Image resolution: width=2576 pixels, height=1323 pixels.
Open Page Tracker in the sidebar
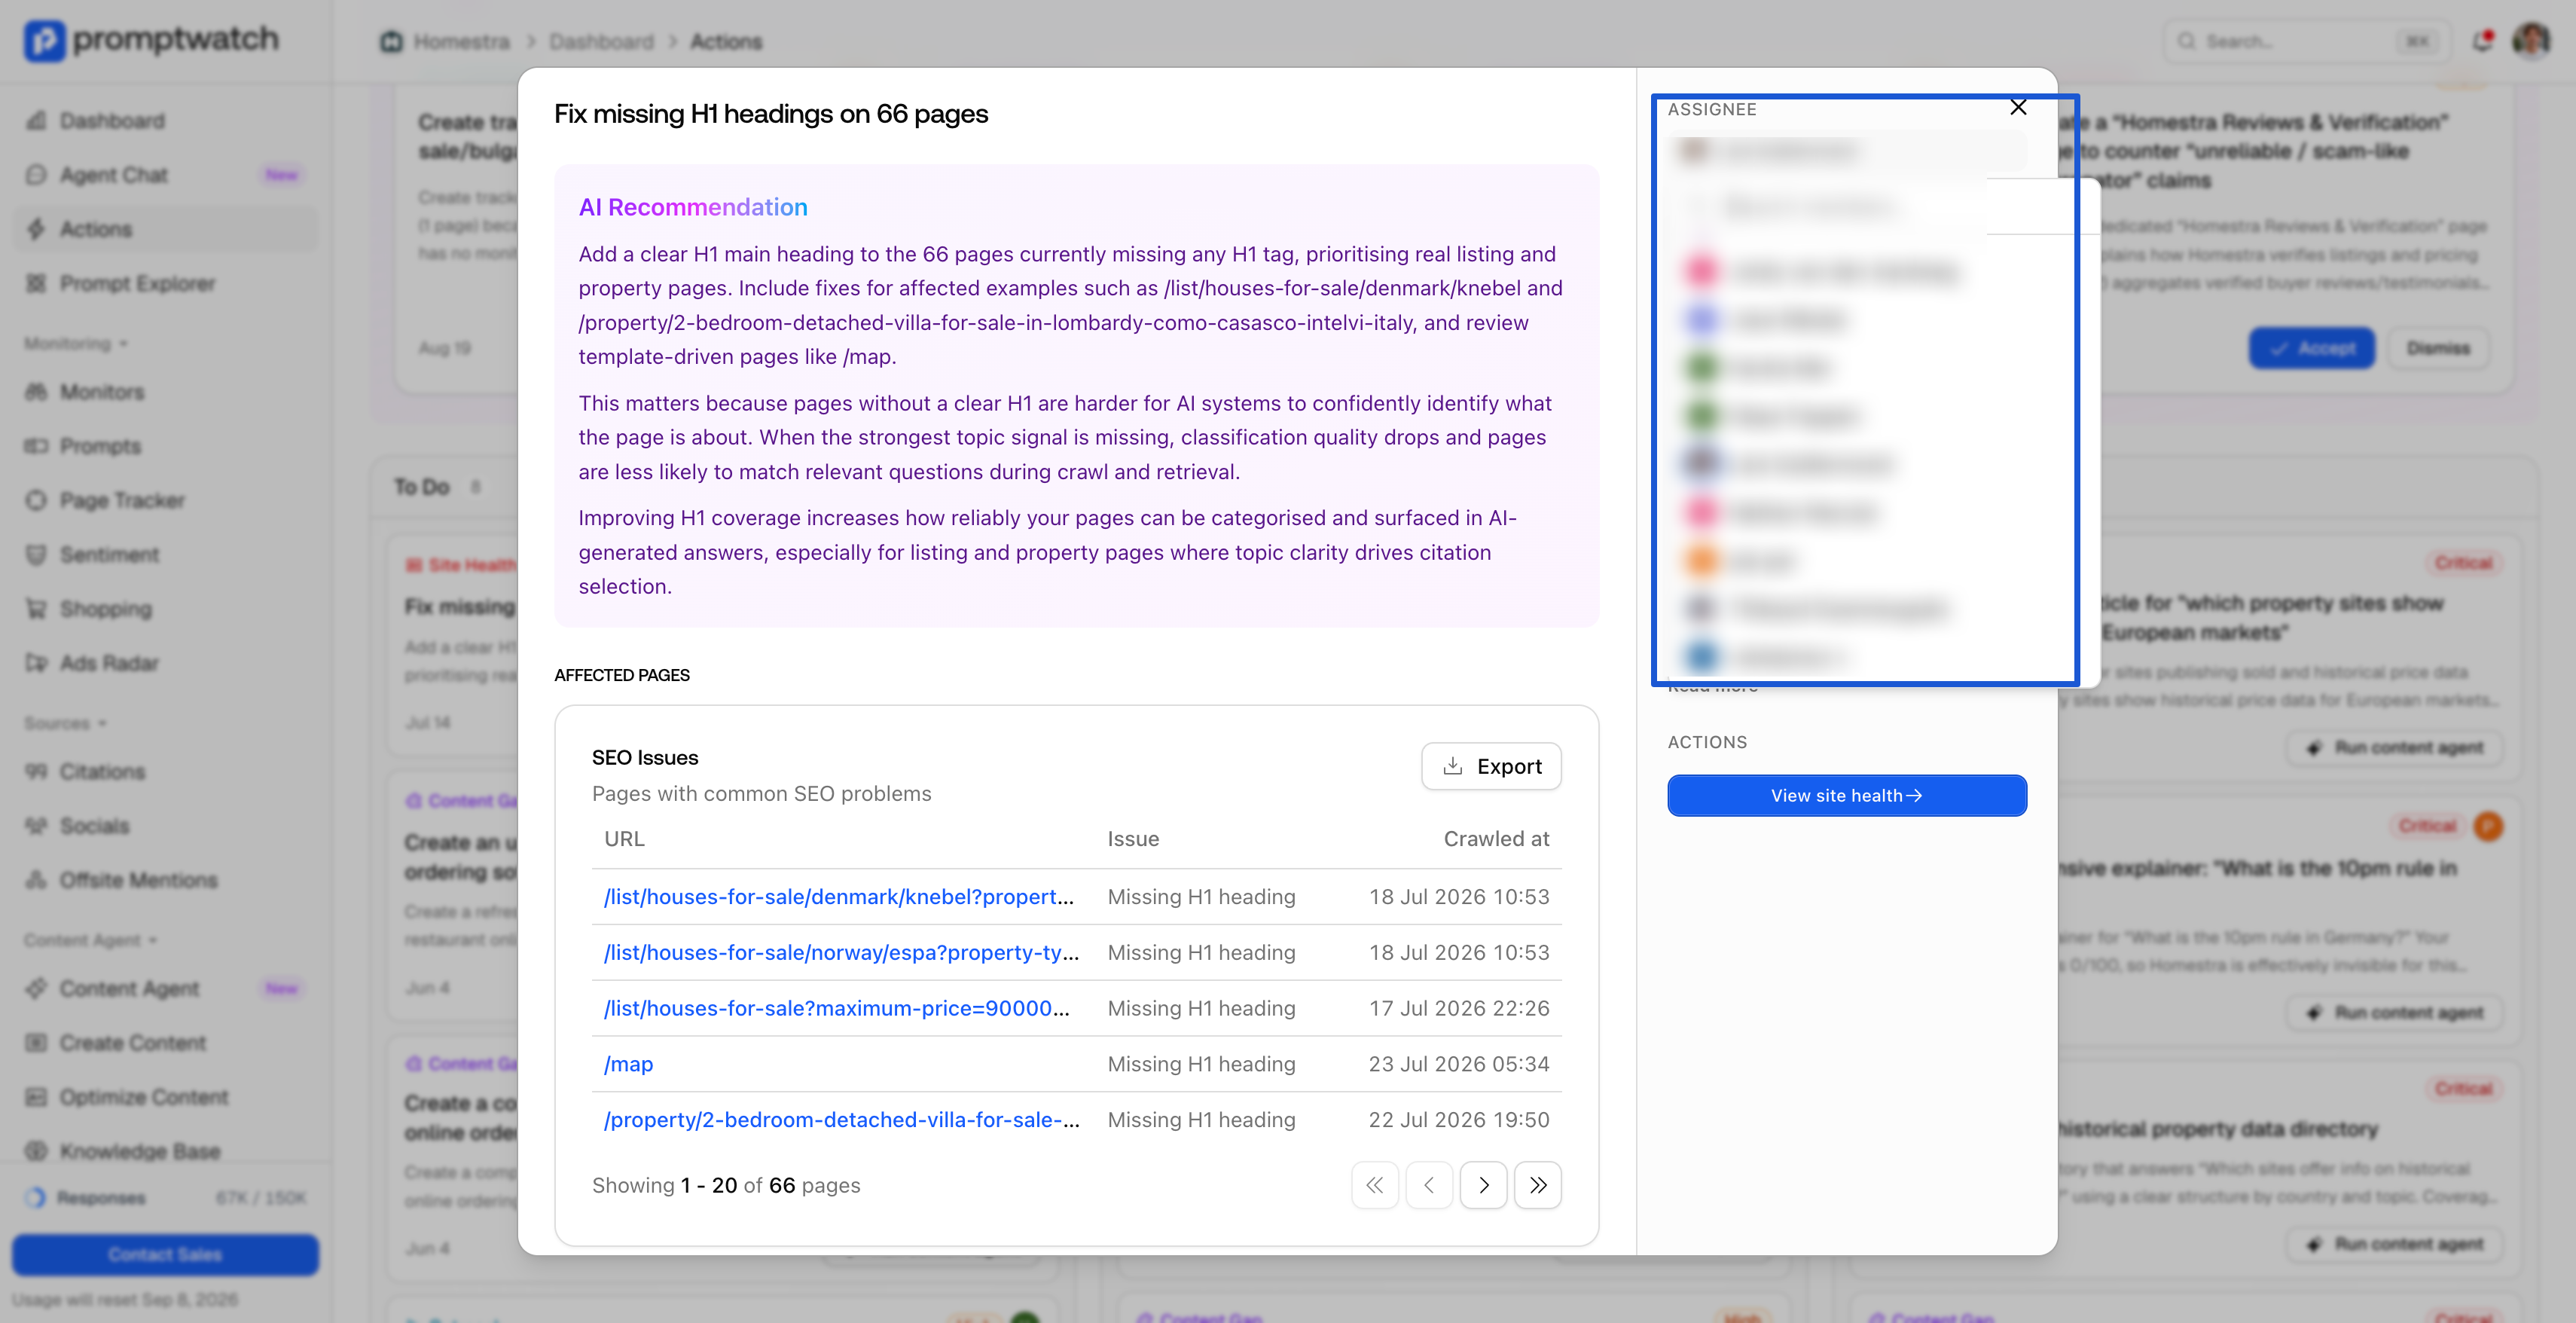165,500
